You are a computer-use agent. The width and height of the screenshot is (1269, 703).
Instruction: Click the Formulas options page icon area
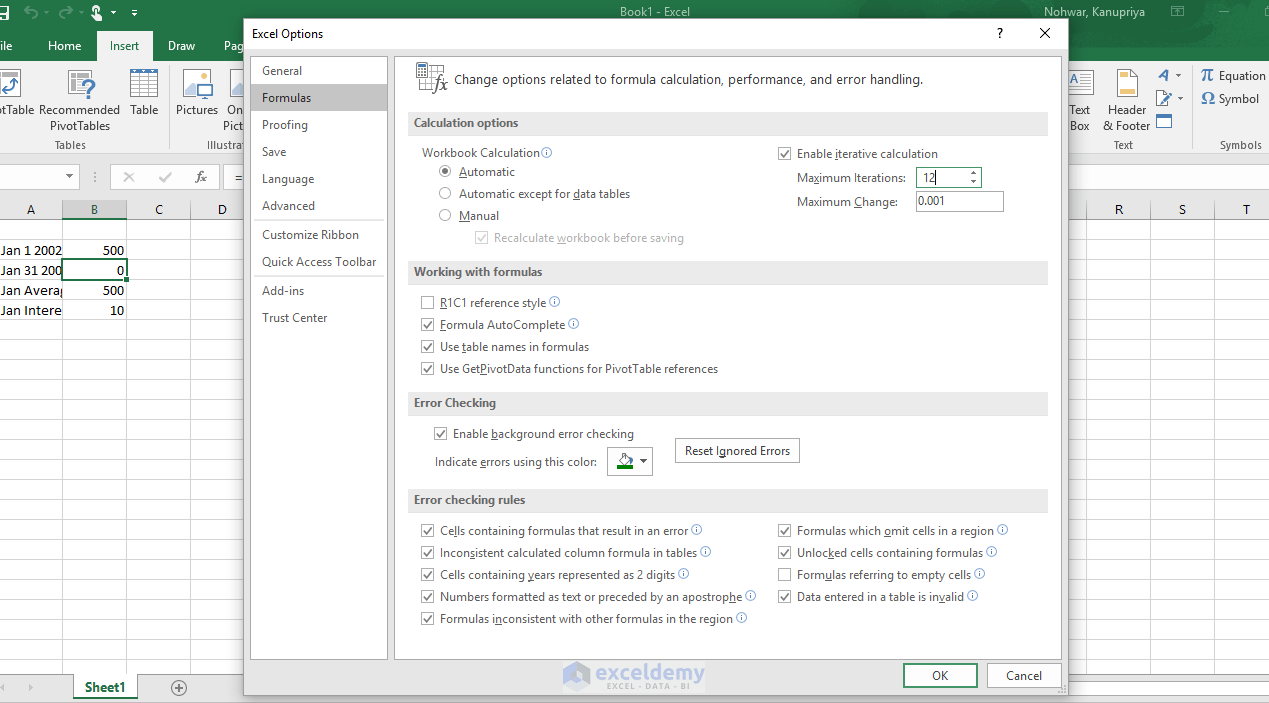(430, 77)
